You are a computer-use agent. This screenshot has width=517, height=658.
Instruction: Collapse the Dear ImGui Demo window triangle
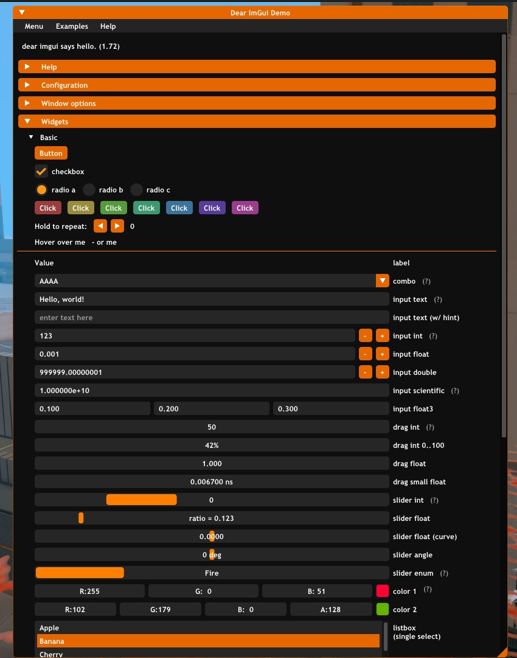tap(22, 13)
